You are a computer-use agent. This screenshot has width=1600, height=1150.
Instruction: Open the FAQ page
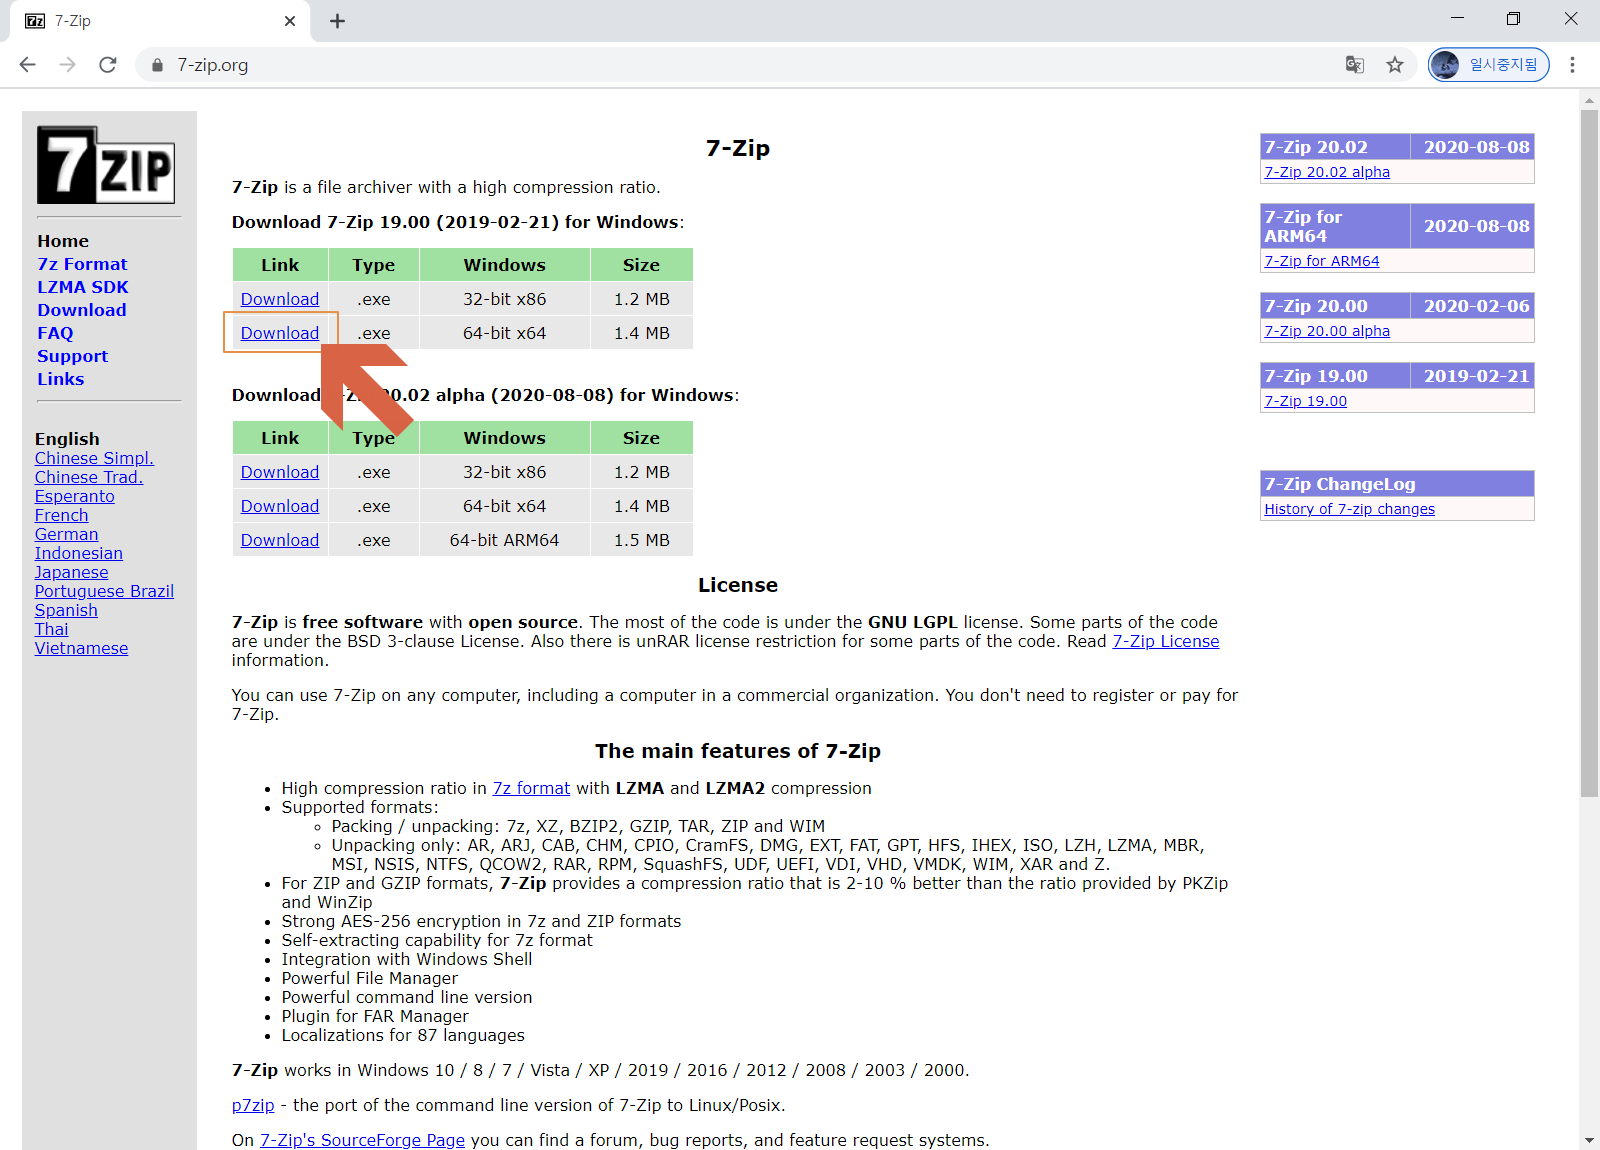(x=55, y=333)
